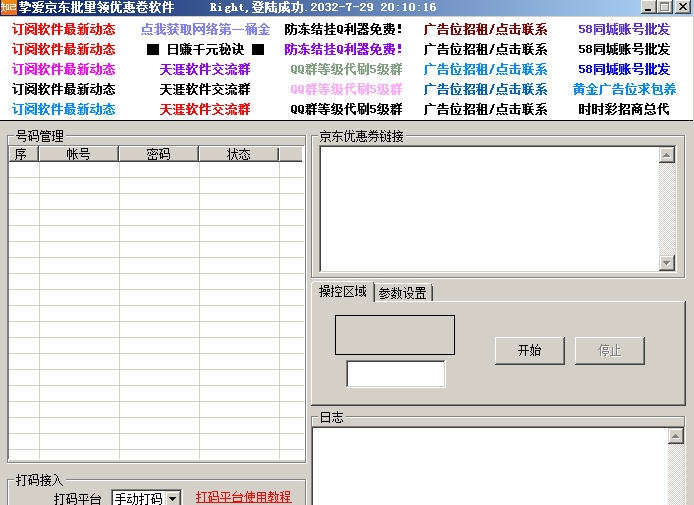Click the captcha image box
The height and width of the screenshot is (505, 694).
pos(395,335)
